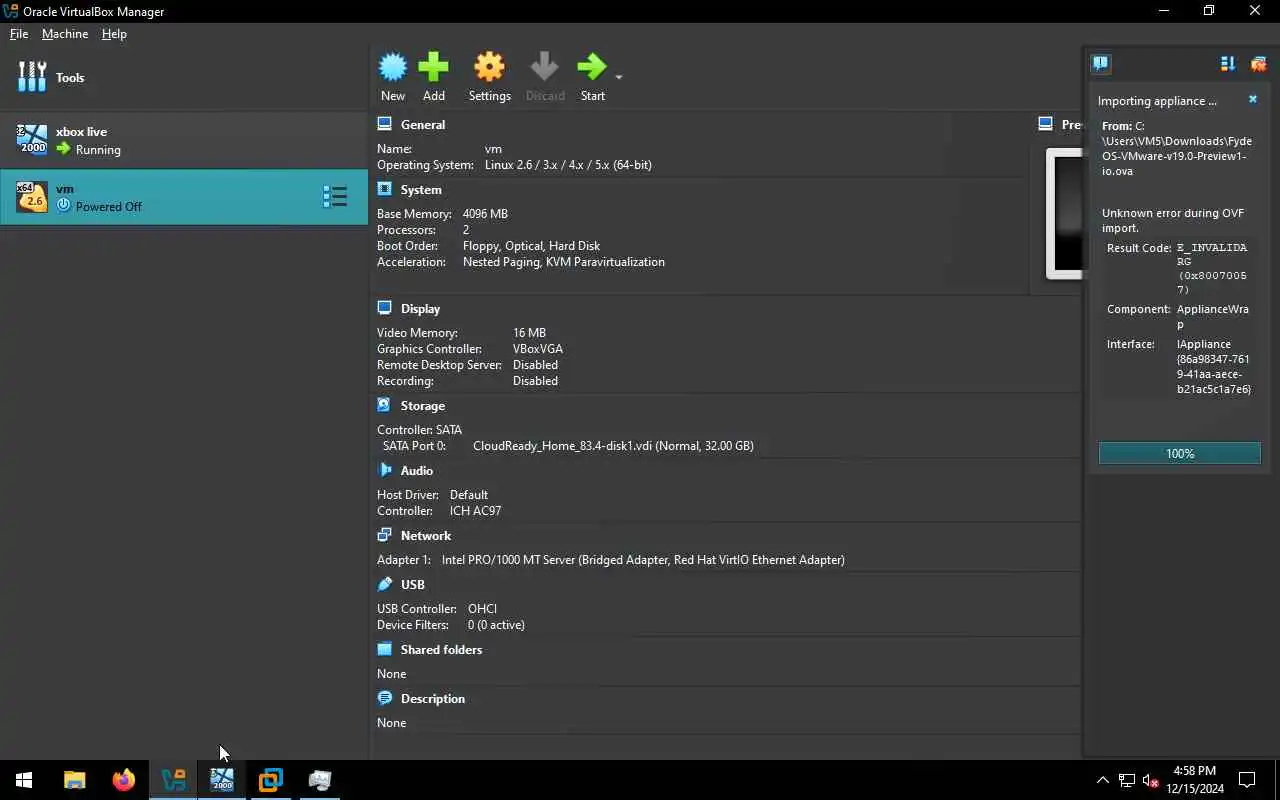The height and width of the screenshot is (800, 1280).
Task: Toggle the notification center panel icon
Action: [1101, 64]
